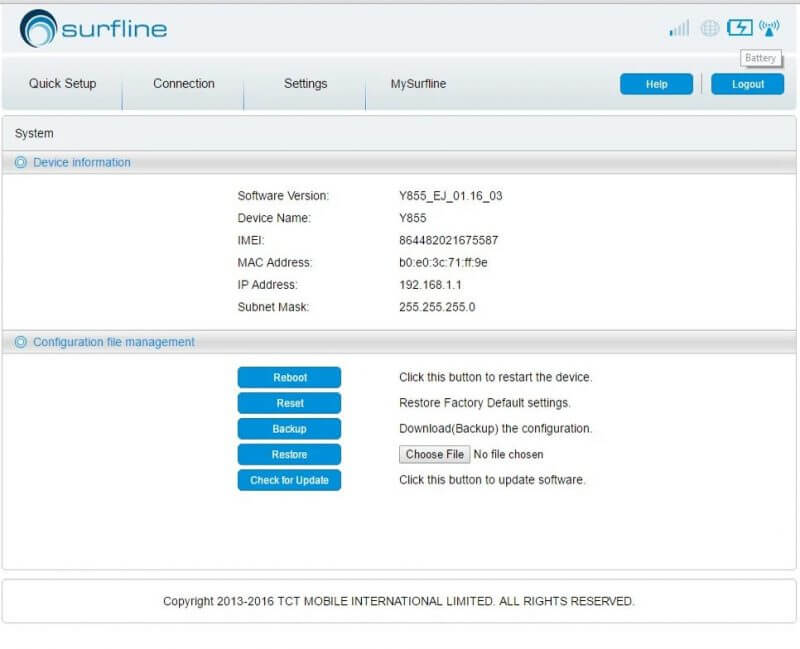Click Reset to restore factory defaults
Screen dimensions: 800x649
click(x=289, y=403)
